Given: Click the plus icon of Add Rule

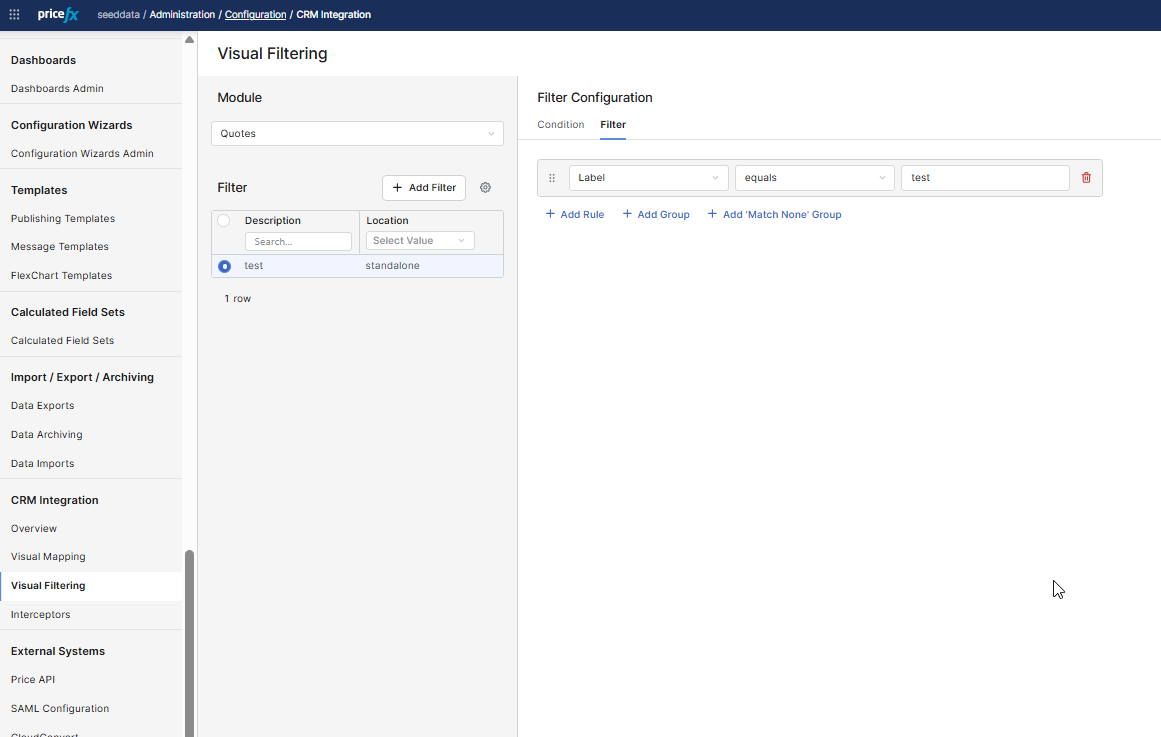Looking at the screenshot, I should tap(550, 214).
